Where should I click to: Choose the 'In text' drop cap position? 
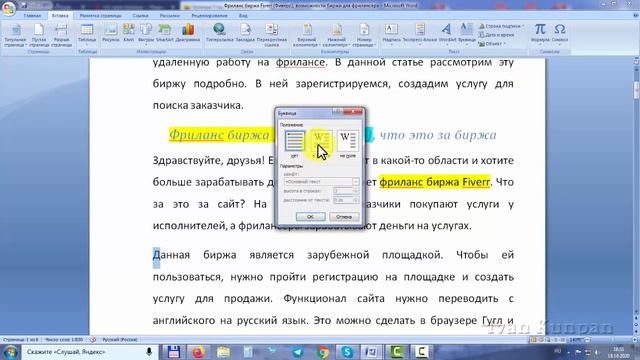[x=321, y=144]
